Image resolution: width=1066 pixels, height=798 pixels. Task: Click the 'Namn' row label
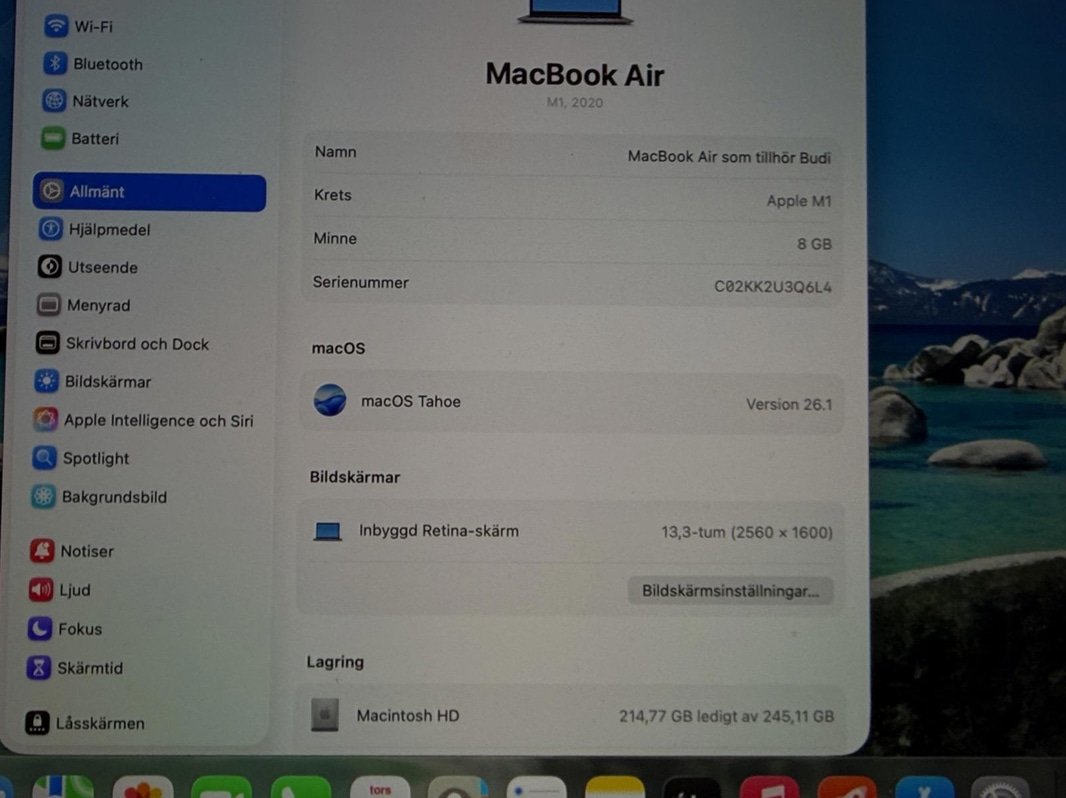pos(335,152)
